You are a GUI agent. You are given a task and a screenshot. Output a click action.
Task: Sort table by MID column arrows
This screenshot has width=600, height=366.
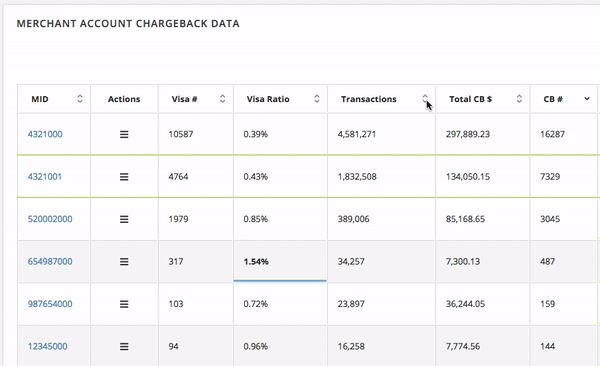80,99
